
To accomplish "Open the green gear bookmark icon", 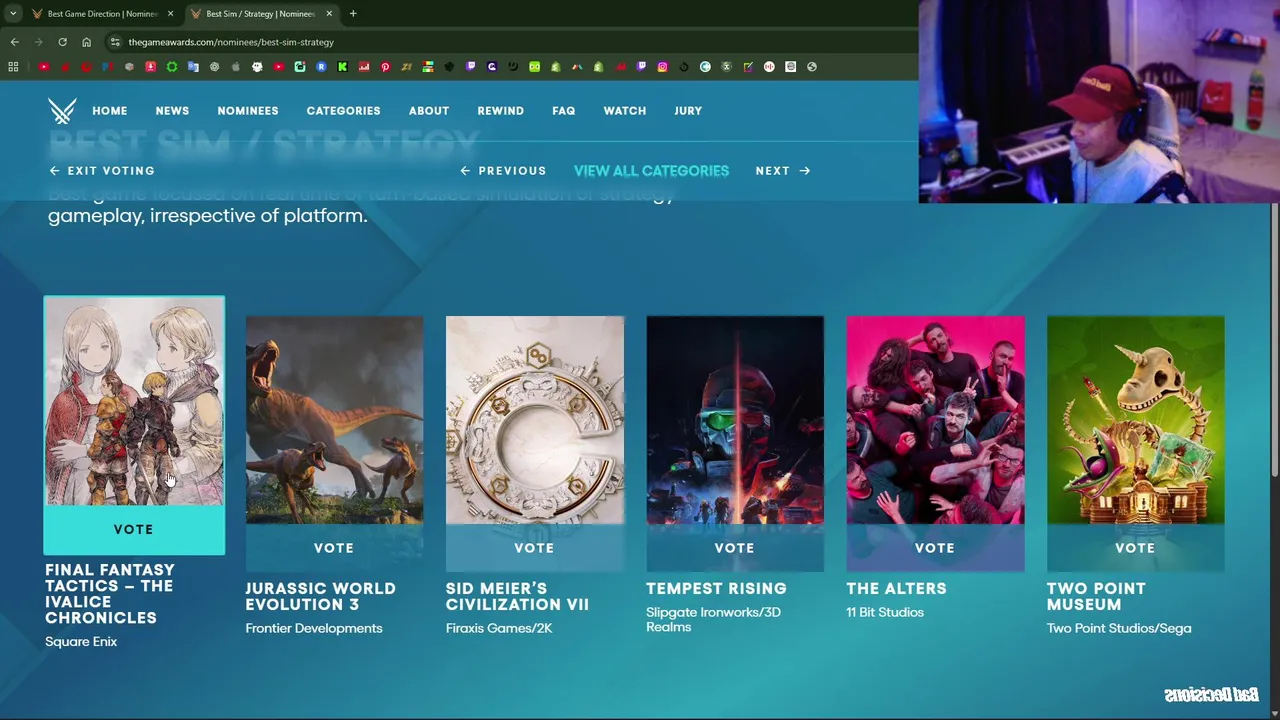I will (172, 67).
